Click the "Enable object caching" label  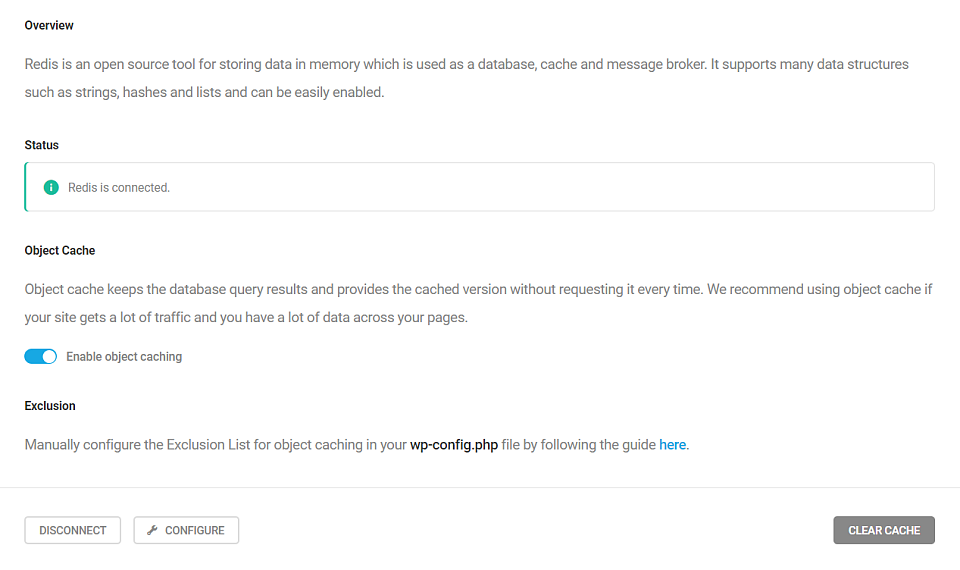coord(124,356)
